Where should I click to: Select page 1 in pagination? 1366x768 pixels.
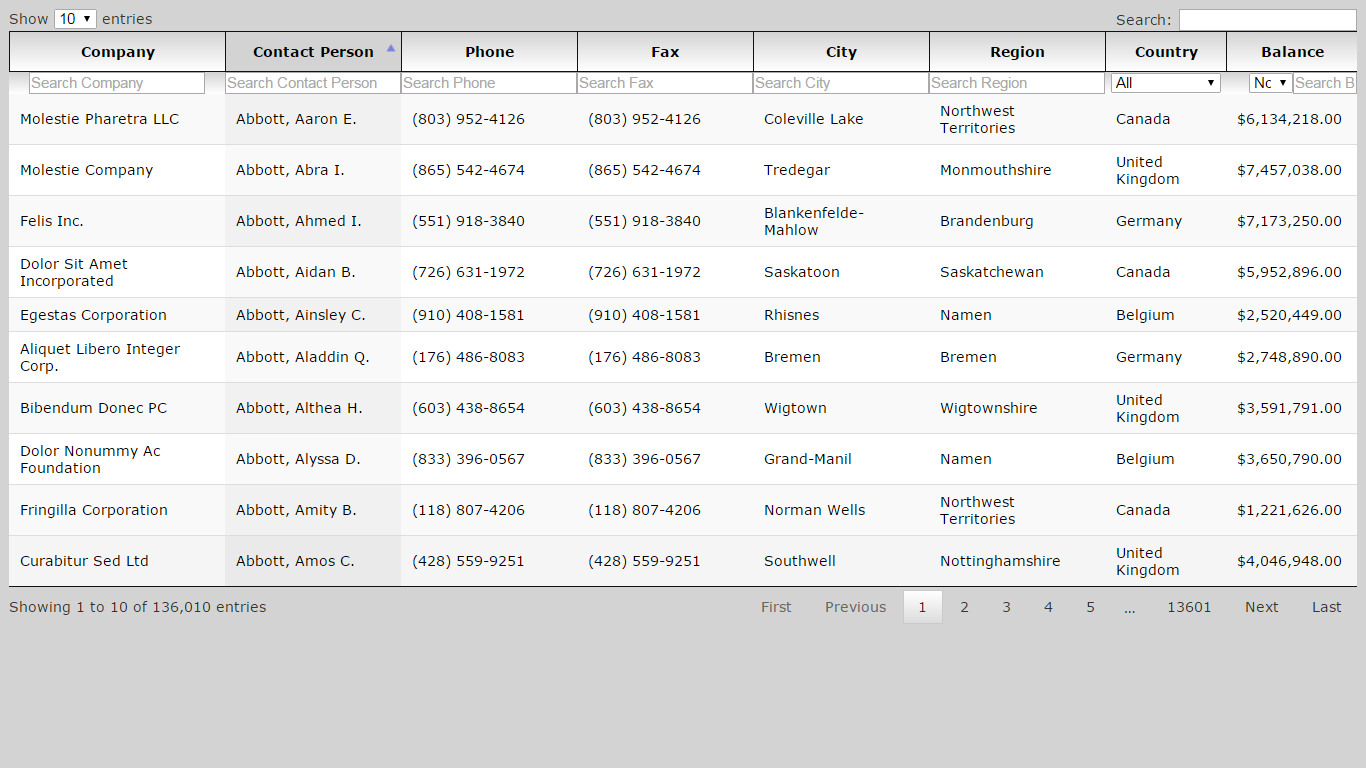point(922,607)
